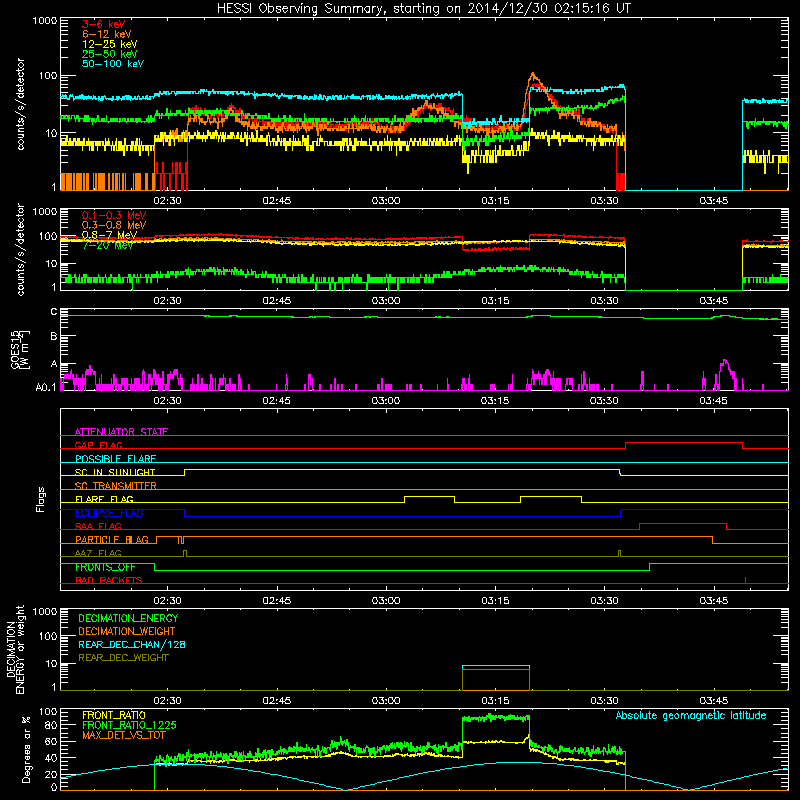800x800 pixels.
Task: Click the DECIMATION_ENERGY legend label
Action: (128, 618)
